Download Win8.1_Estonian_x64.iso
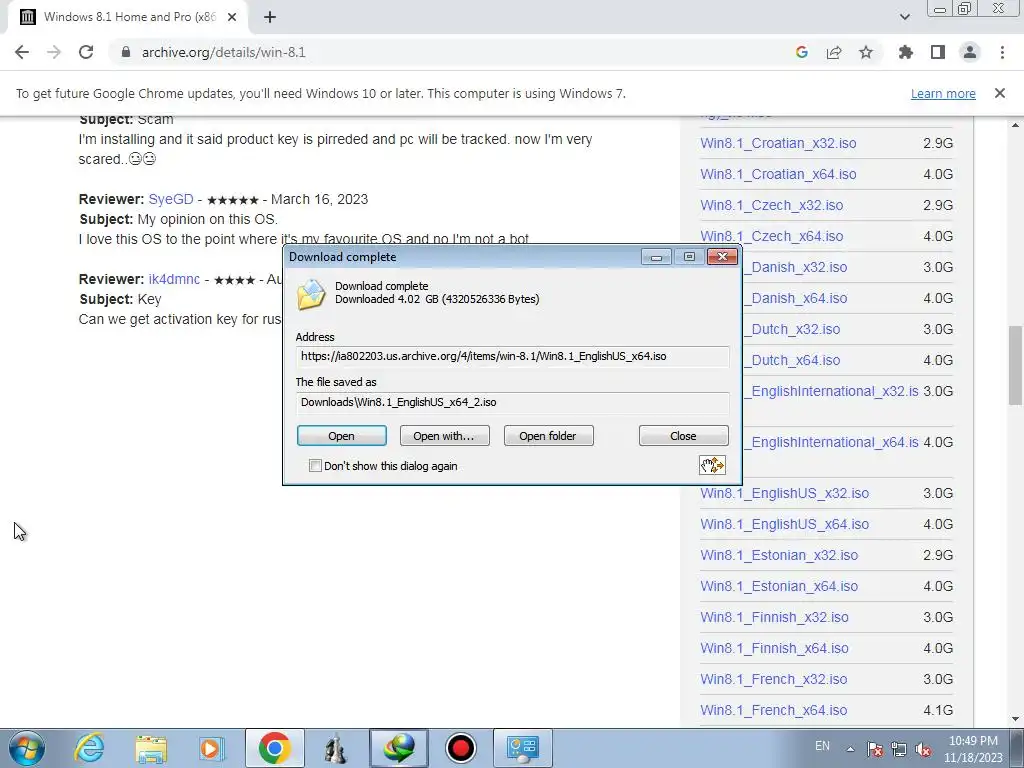1024x768 pixels. (779, 586)
